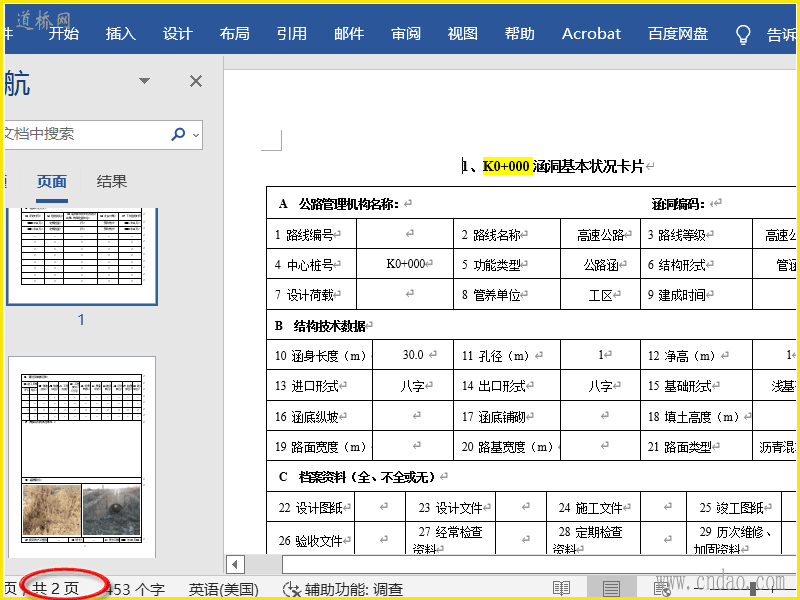This screenshot has height=600, width=800.
Task: Click the 工区 value cell
Action: click(601, 294)
